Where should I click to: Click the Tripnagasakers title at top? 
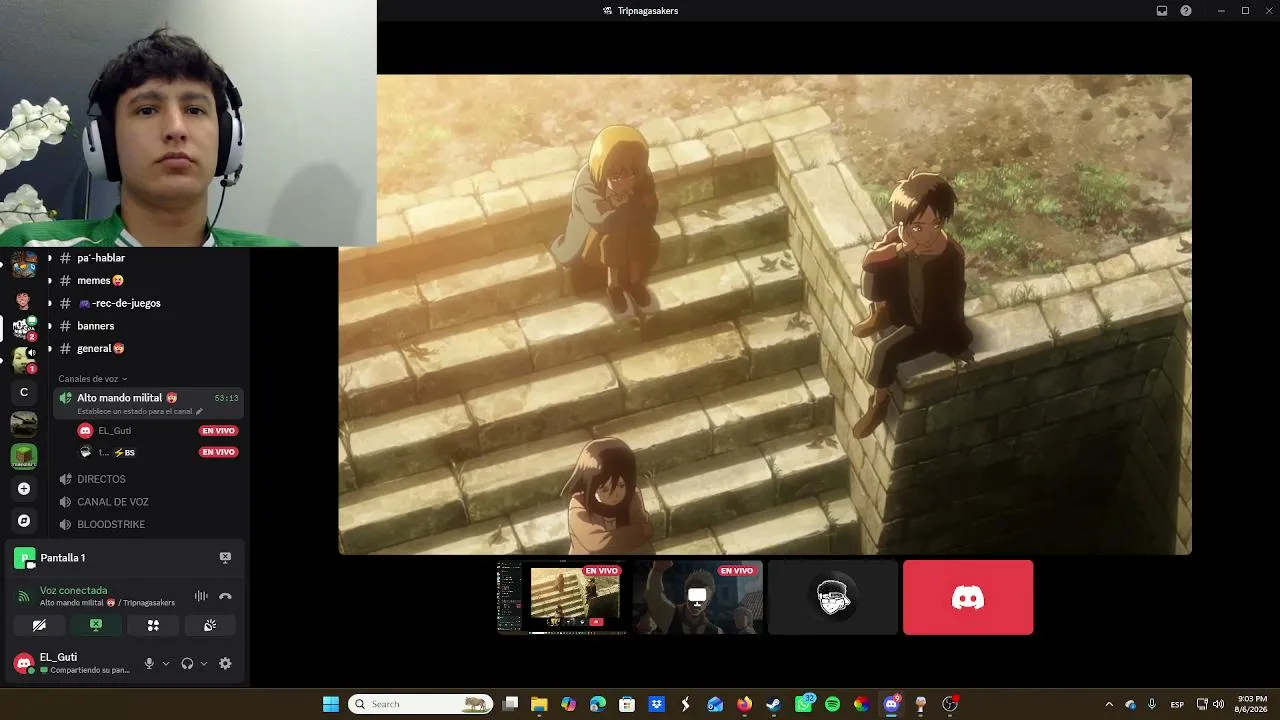point(647,11)
